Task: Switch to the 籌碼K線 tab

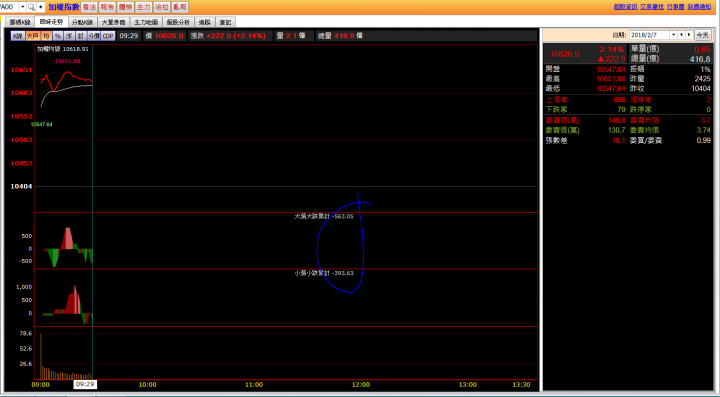Action: (x=20, y=22)
